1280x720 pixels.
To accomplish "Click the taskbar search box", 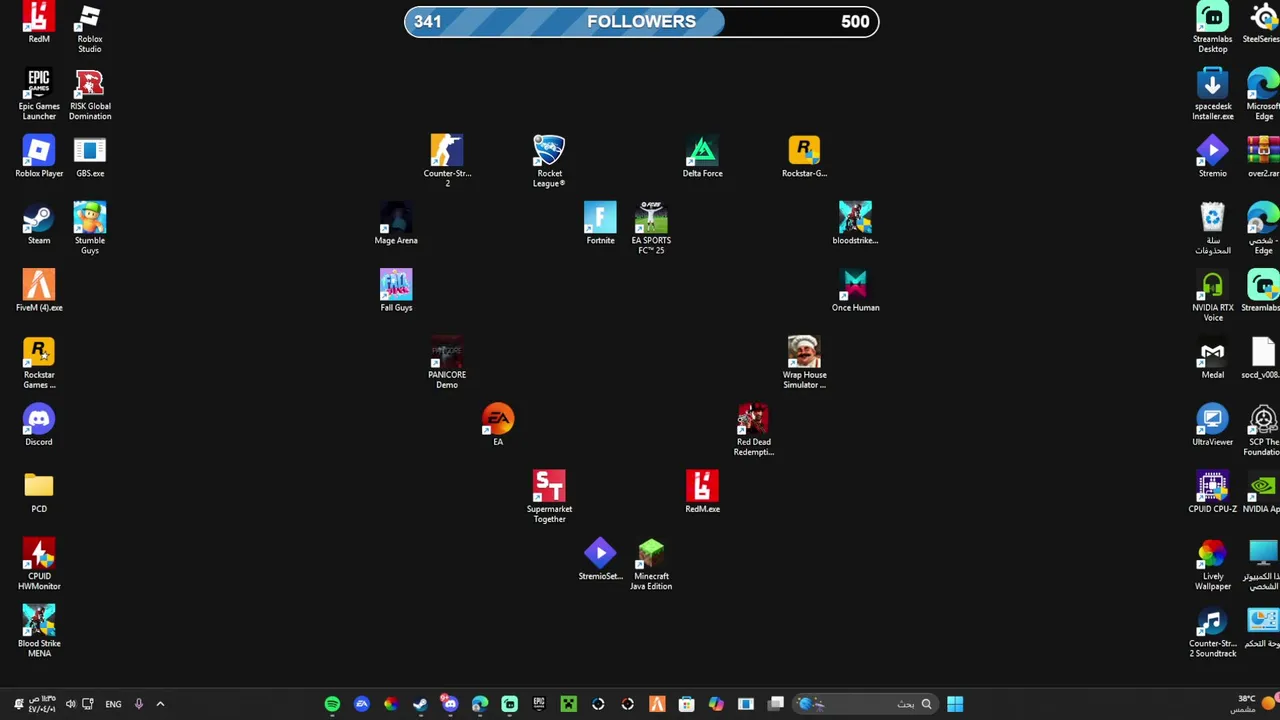I will [866, 704].
